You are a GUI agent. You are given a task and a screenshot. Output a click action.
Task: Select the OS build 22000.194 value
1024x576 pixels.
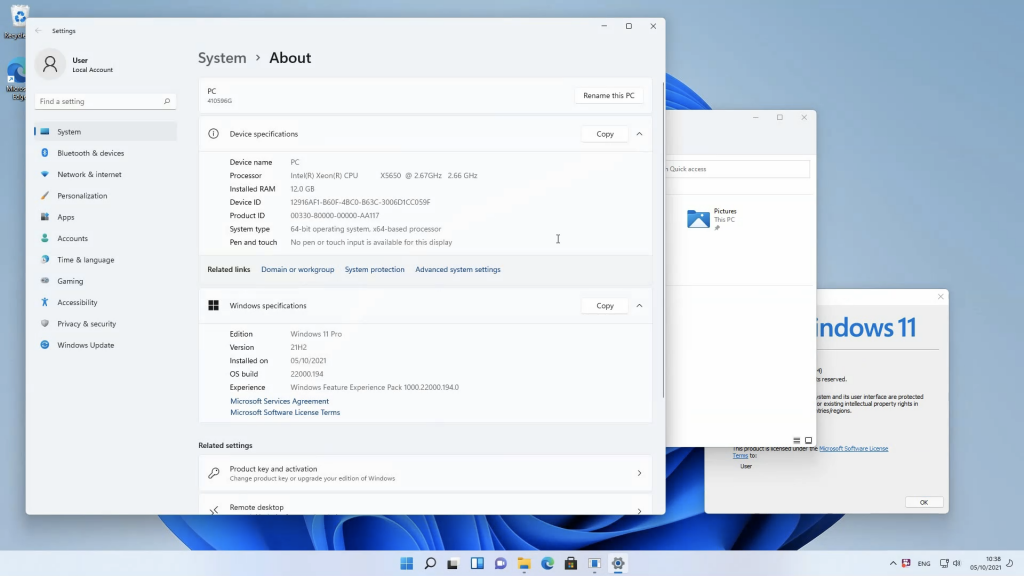307,374
